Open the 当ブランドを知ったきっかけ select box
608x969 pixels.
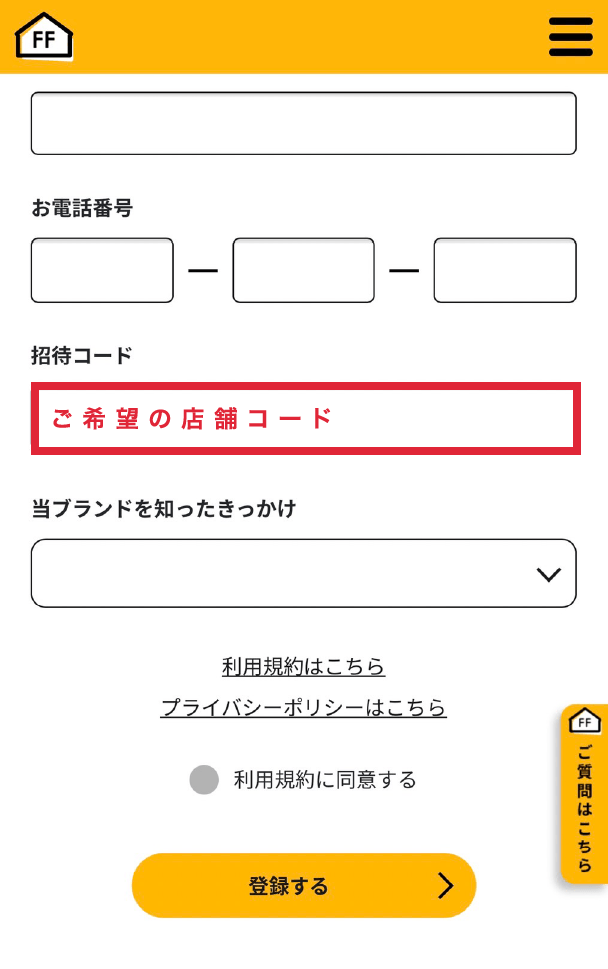(x=303, y=573)
